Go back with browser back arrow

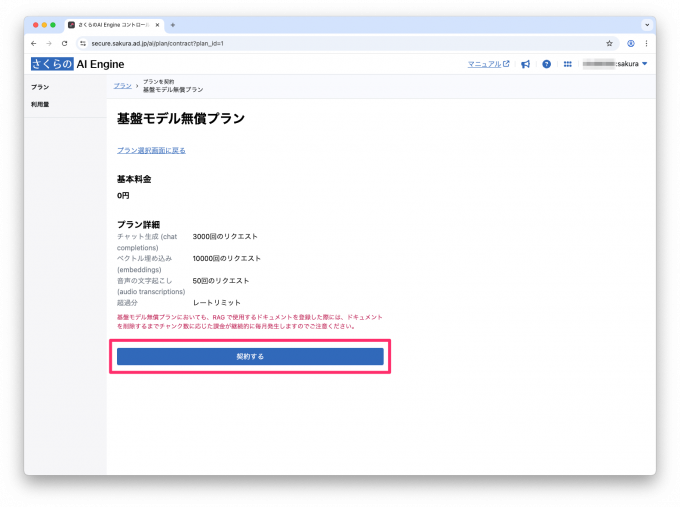(x=33, y=43)
